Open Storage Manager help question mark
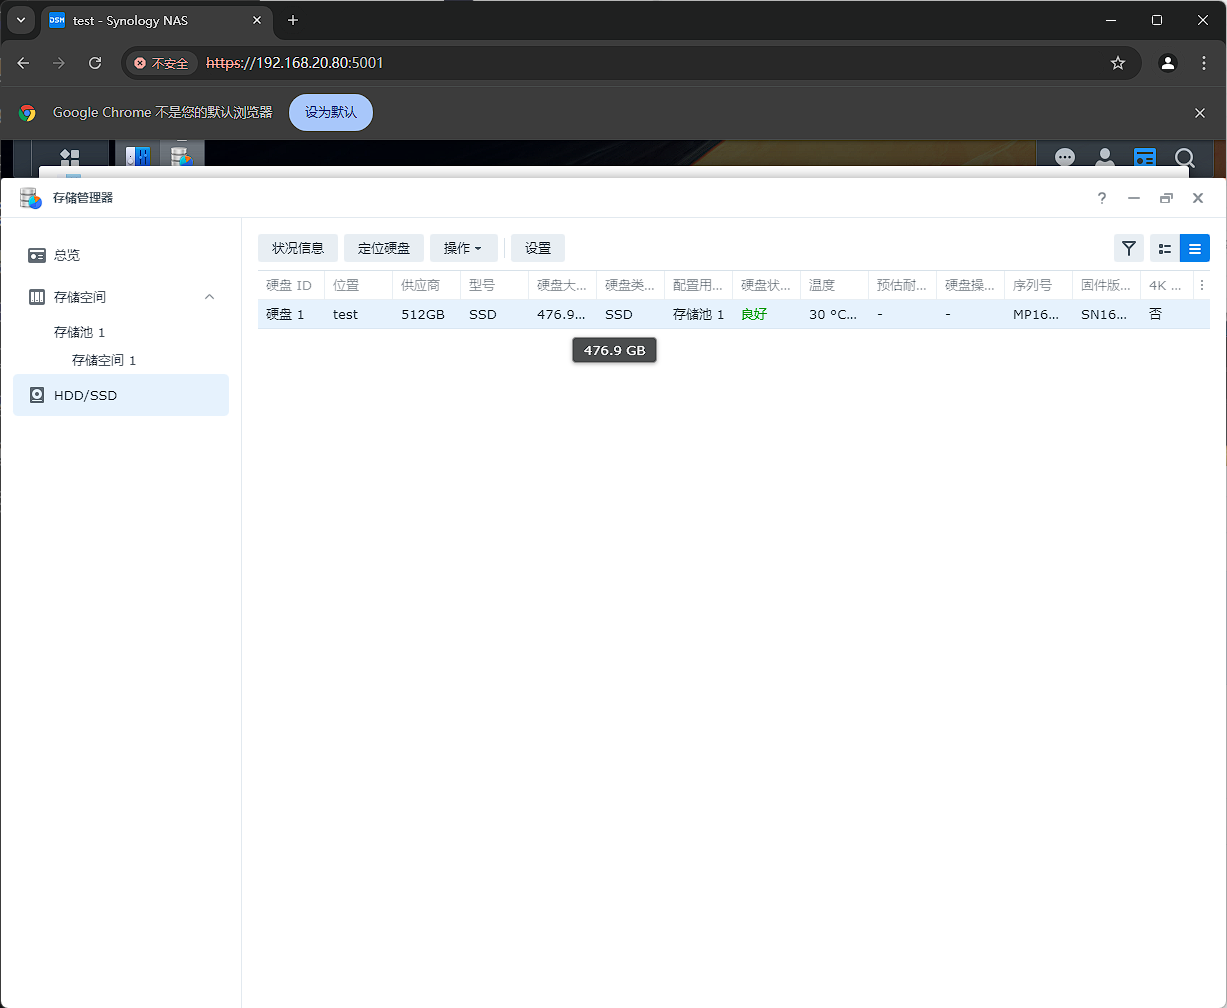This screenshot has height=1008, width=1227. (1102, 198)
